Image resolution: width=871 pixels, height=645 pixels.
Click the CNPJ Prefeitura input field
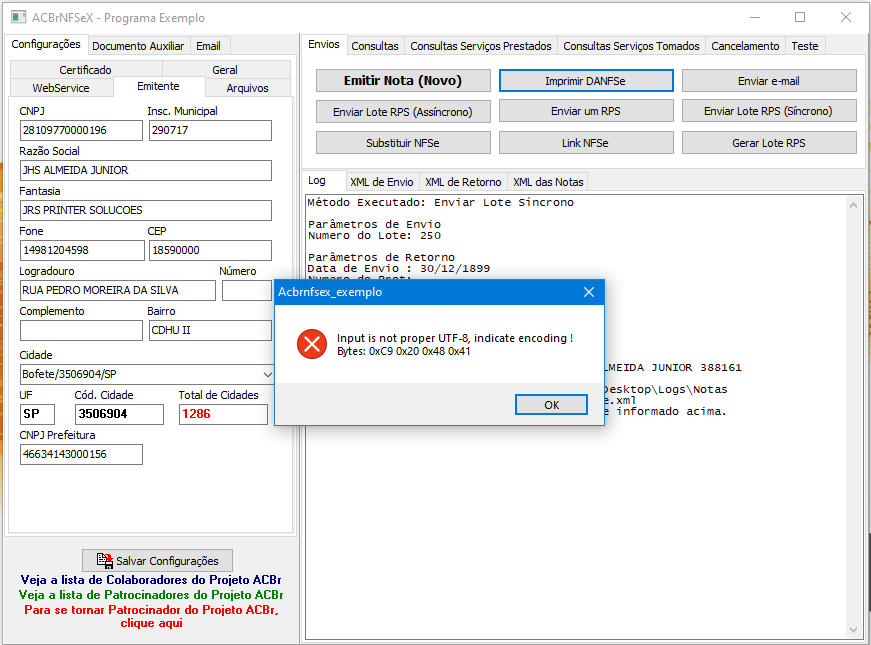pyautogui.click(x=81, y=454)
